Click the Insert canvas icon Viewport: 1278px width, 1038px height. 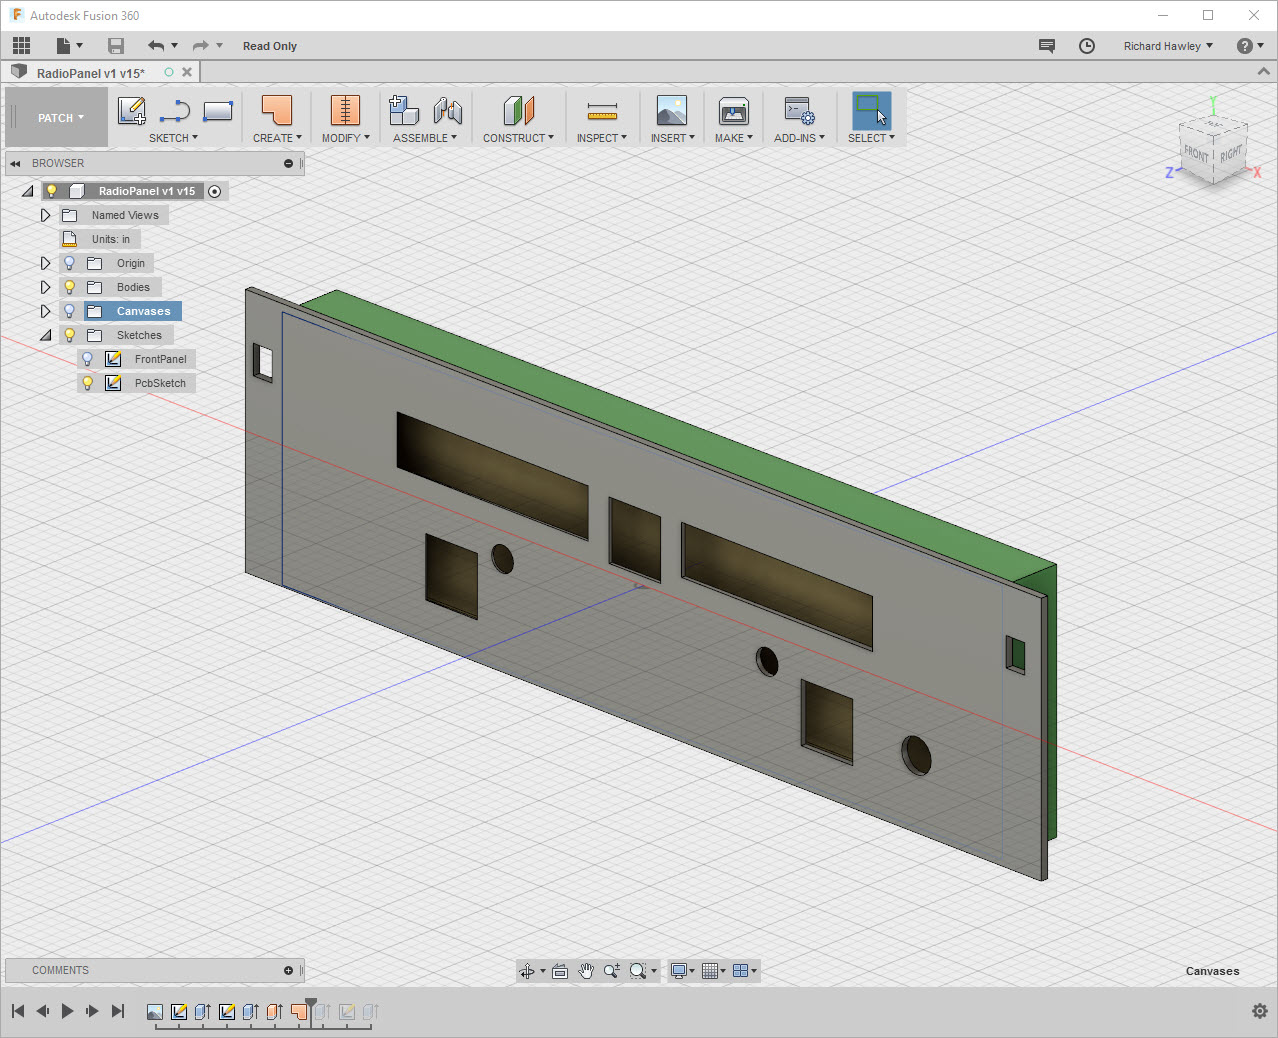point(671,112)
